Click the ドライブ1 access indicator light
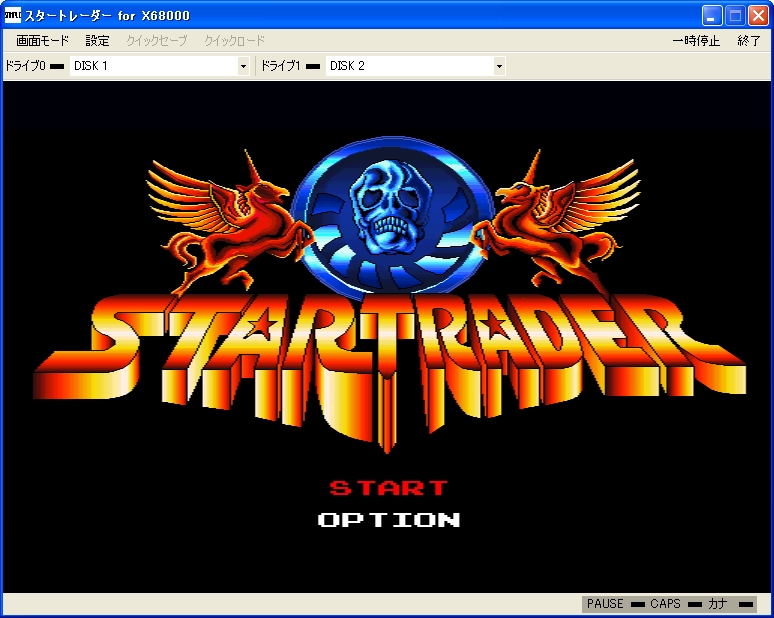The image size is (774, 618). tap(313, 66)
